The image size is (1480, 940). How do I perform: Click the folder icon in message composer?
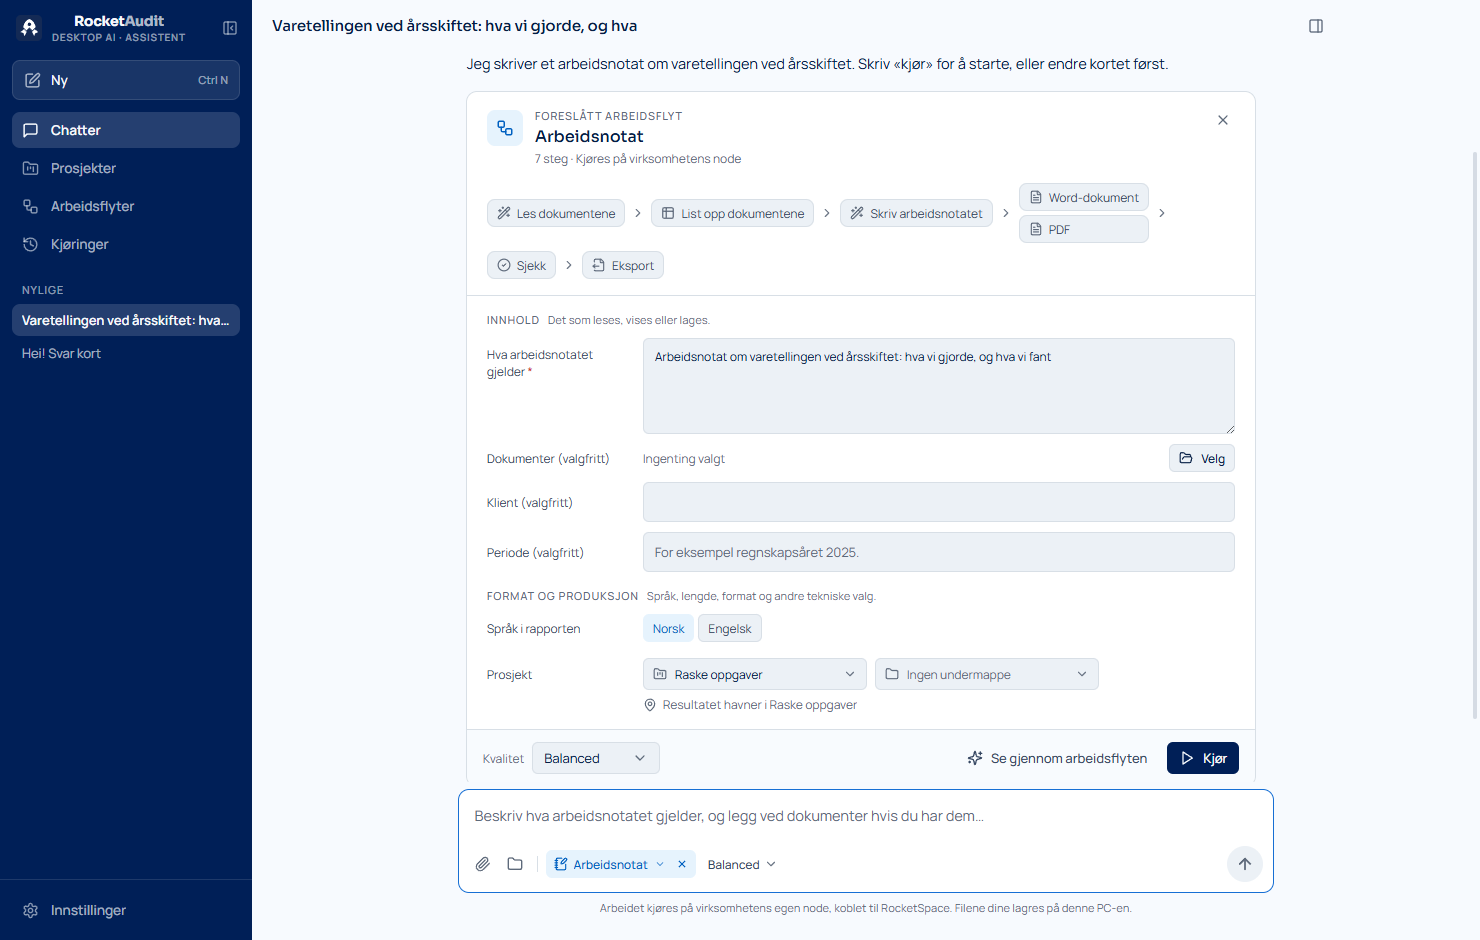coord(515,864)
